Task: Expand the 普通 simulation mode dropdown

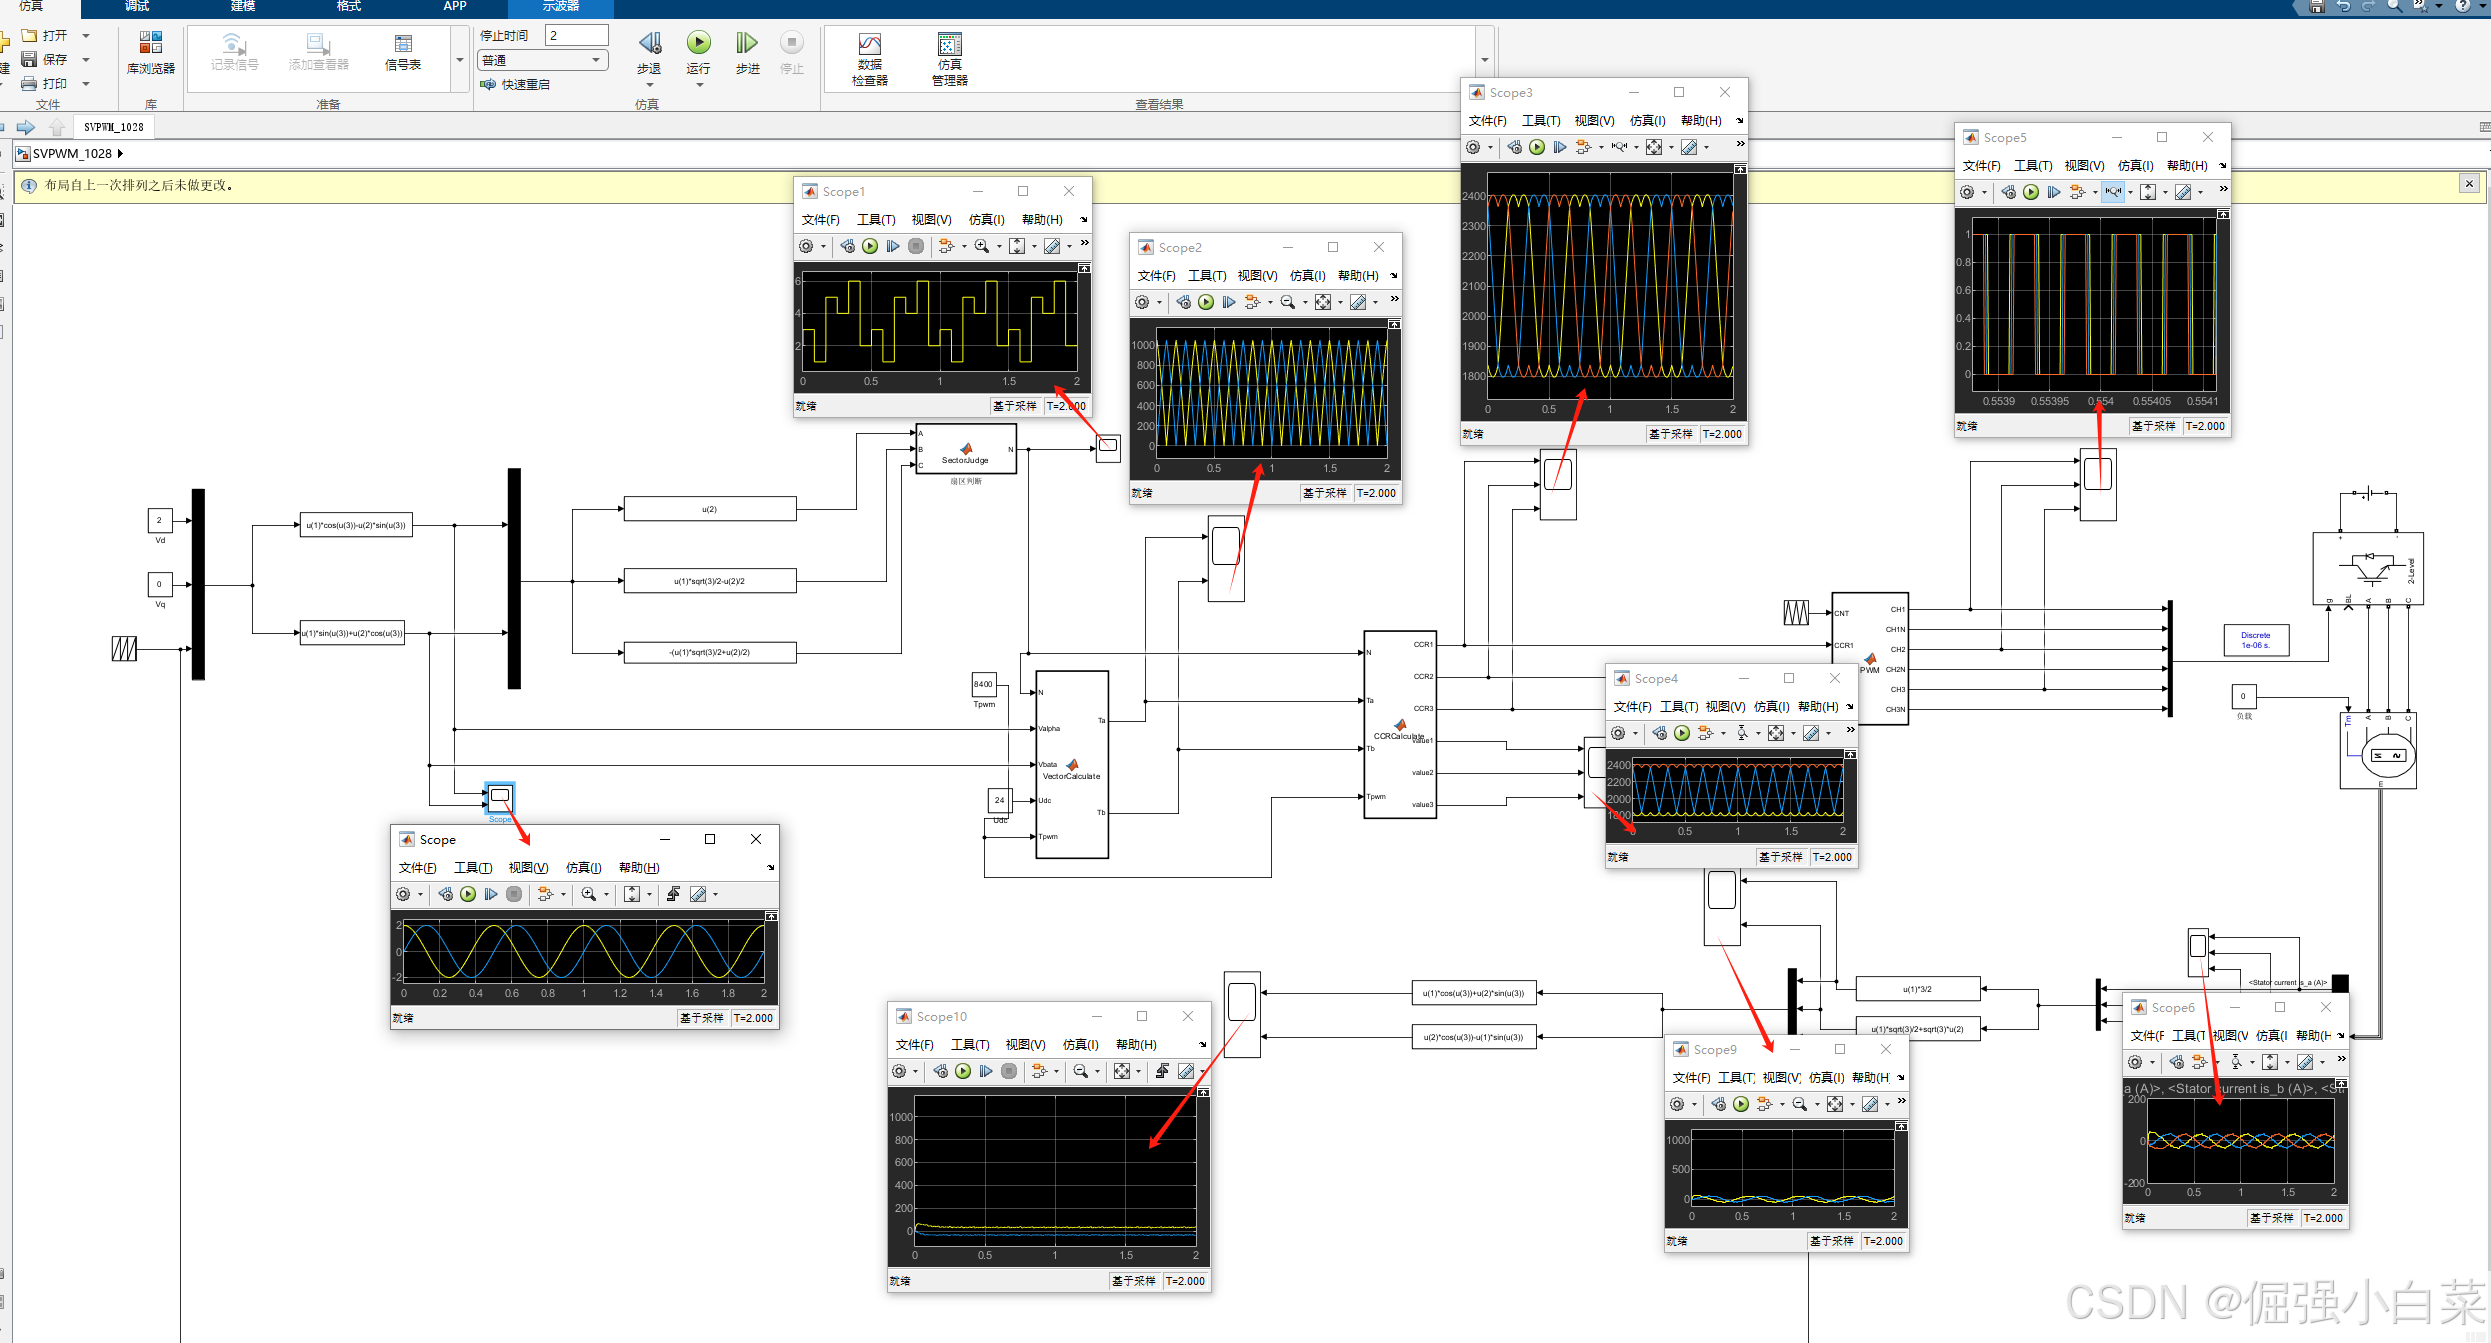Action: (595, 60)
